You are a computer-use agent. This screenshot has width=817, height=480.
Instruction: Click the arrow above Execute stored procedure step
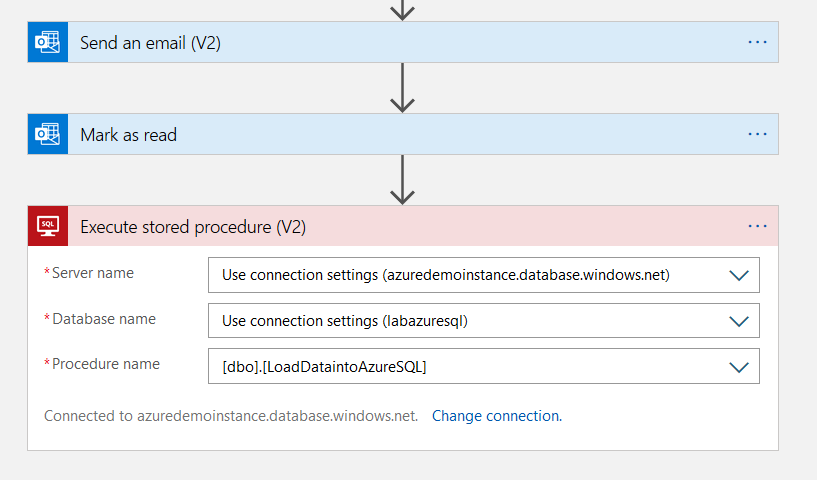(x=402, y=180)
